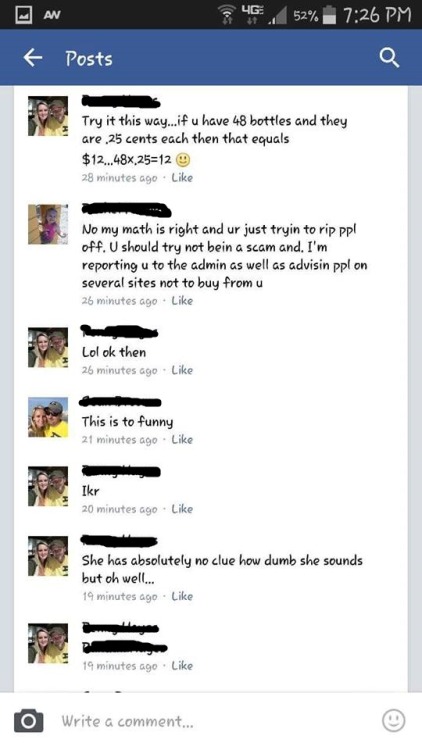Open search with the magnifying glass icon
Screen dimensions: 422x750
[x=389, y=58]
